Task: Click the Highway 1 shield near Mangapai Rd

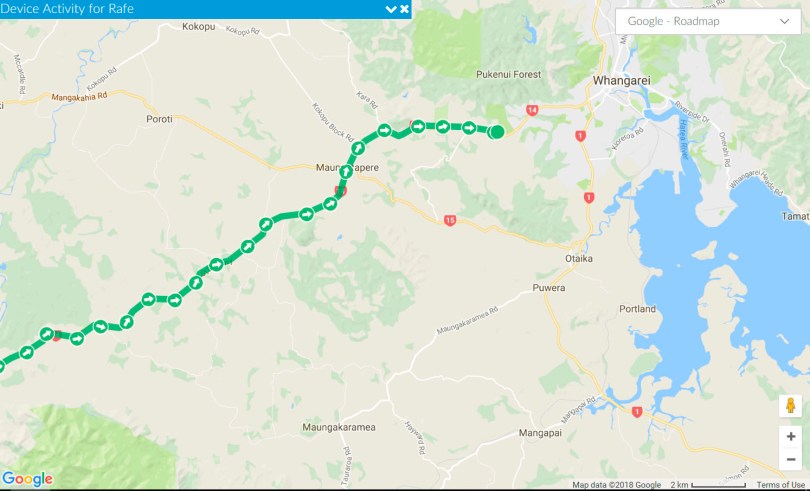Action: (637, 412)
